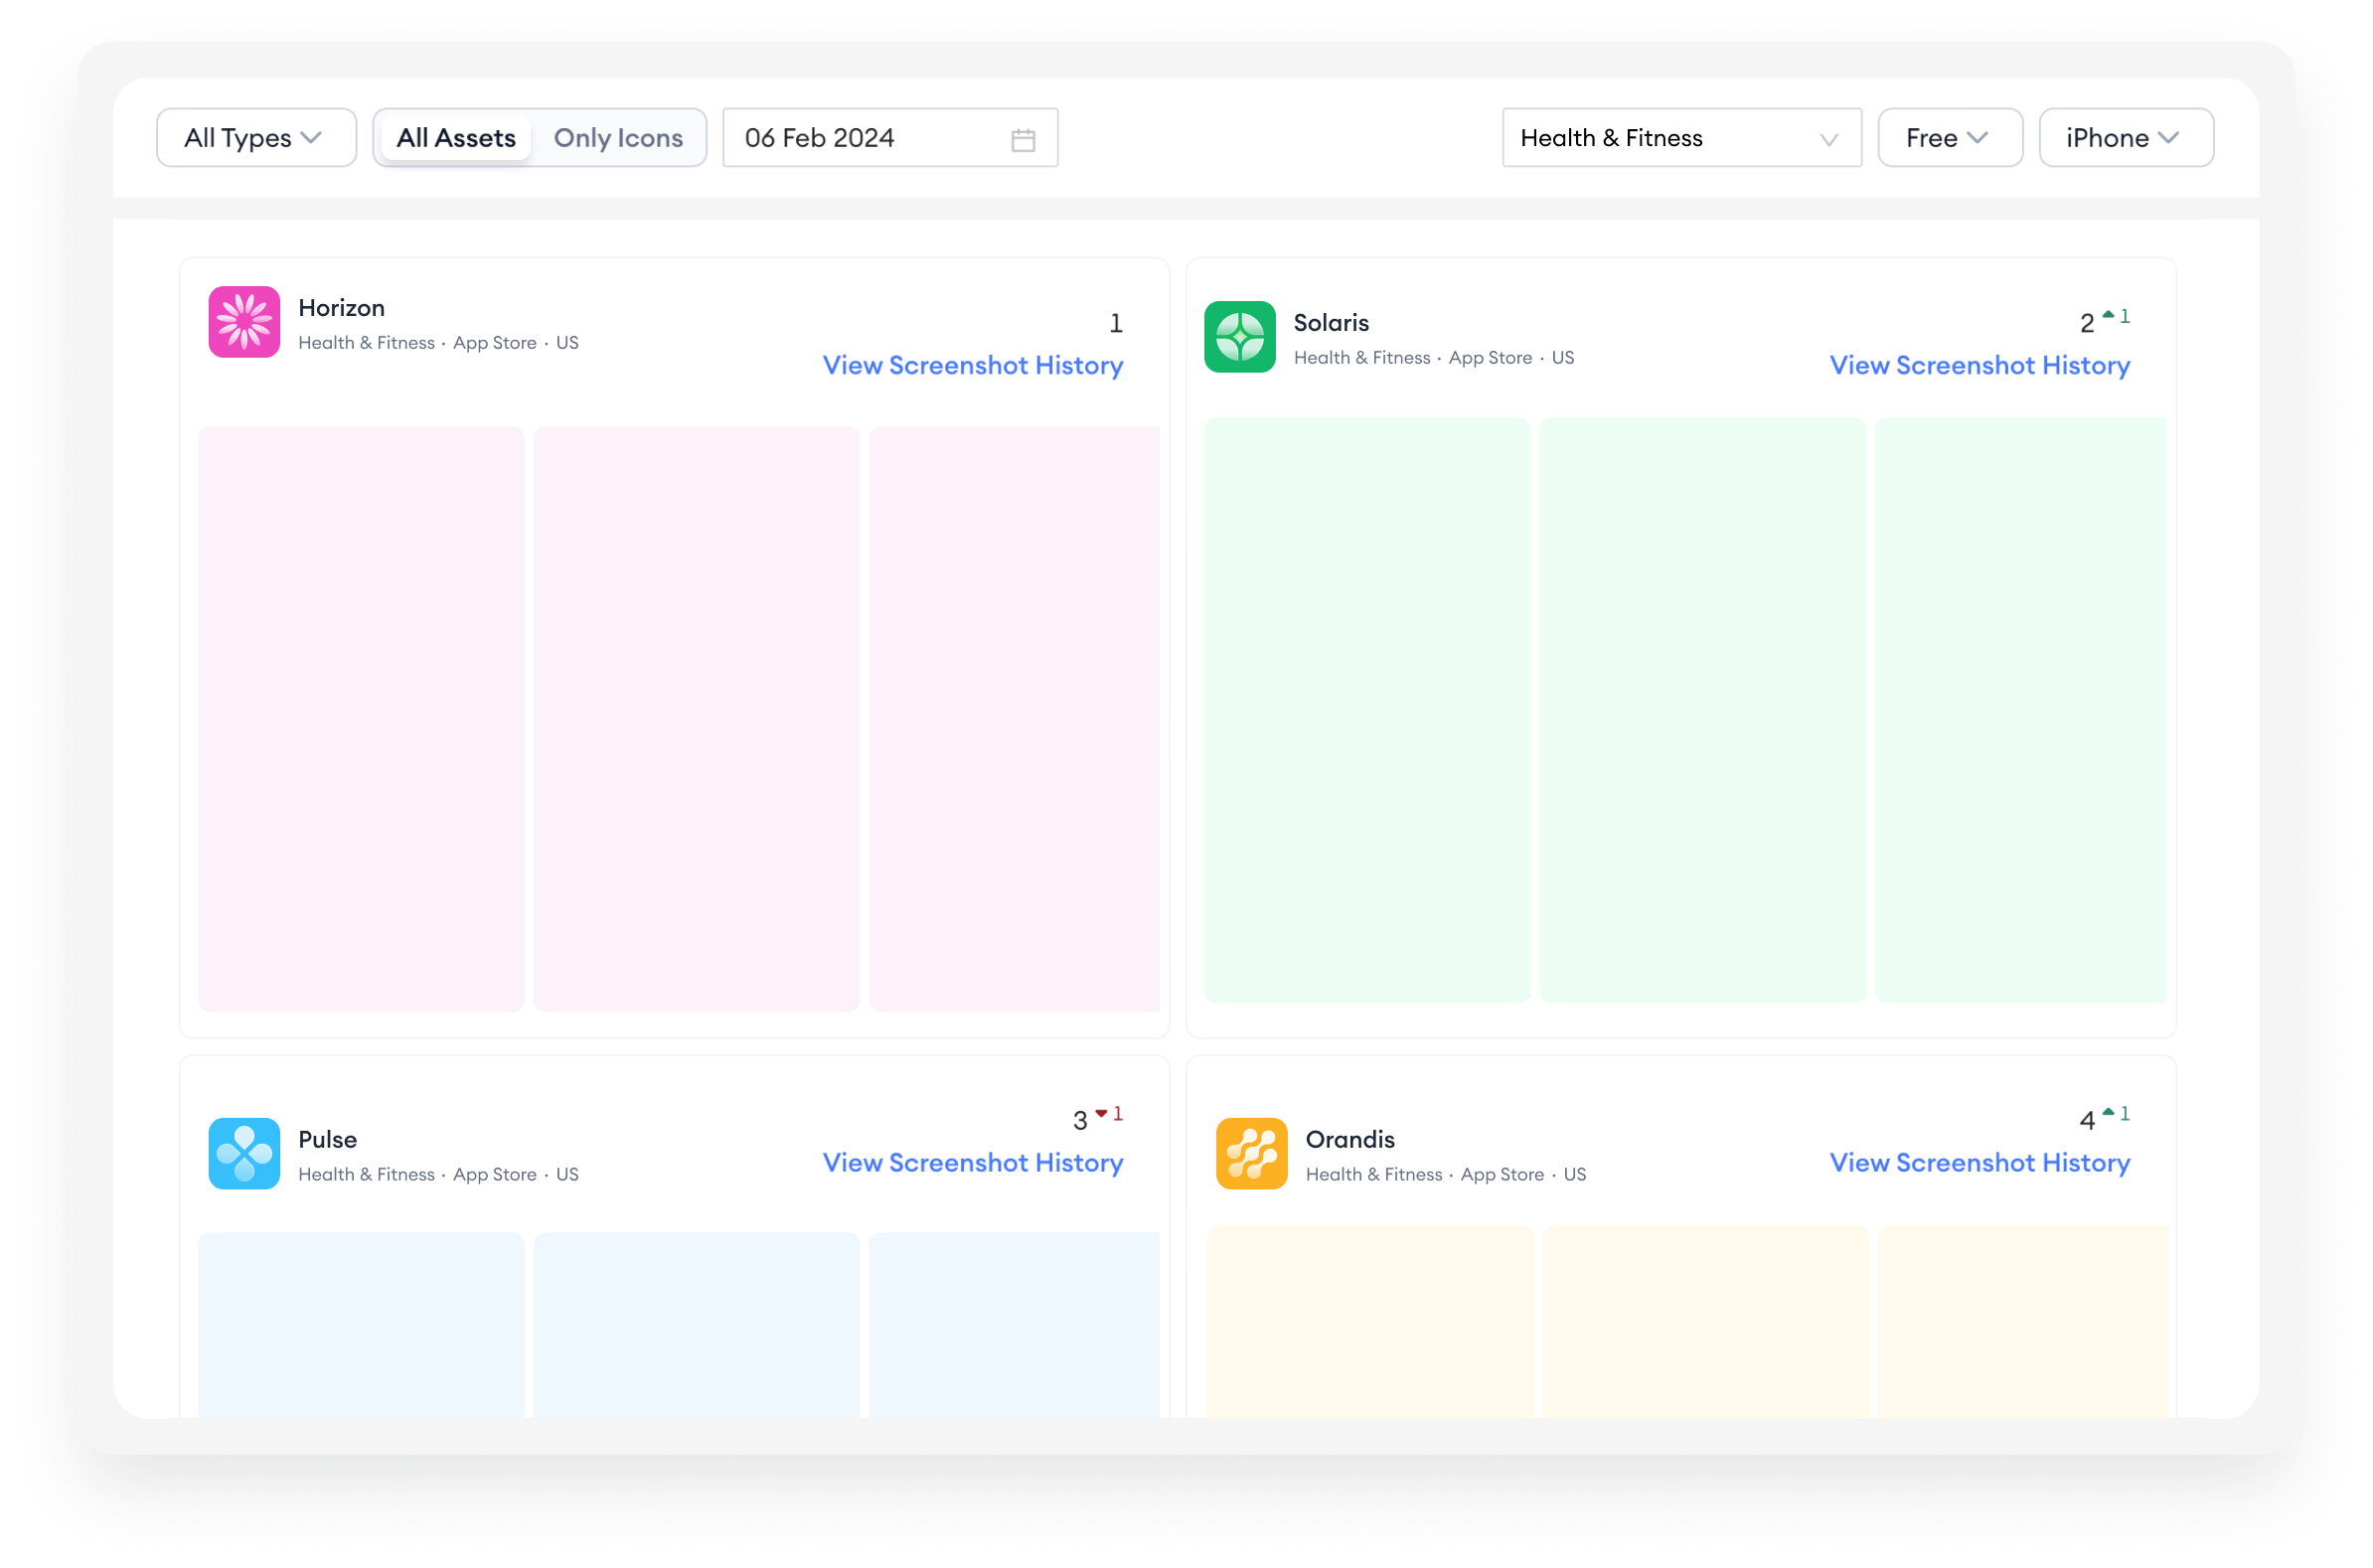2373x1568 pixels.
Task: View Screenshot History for Pulse
Action: click(972, 1162)
